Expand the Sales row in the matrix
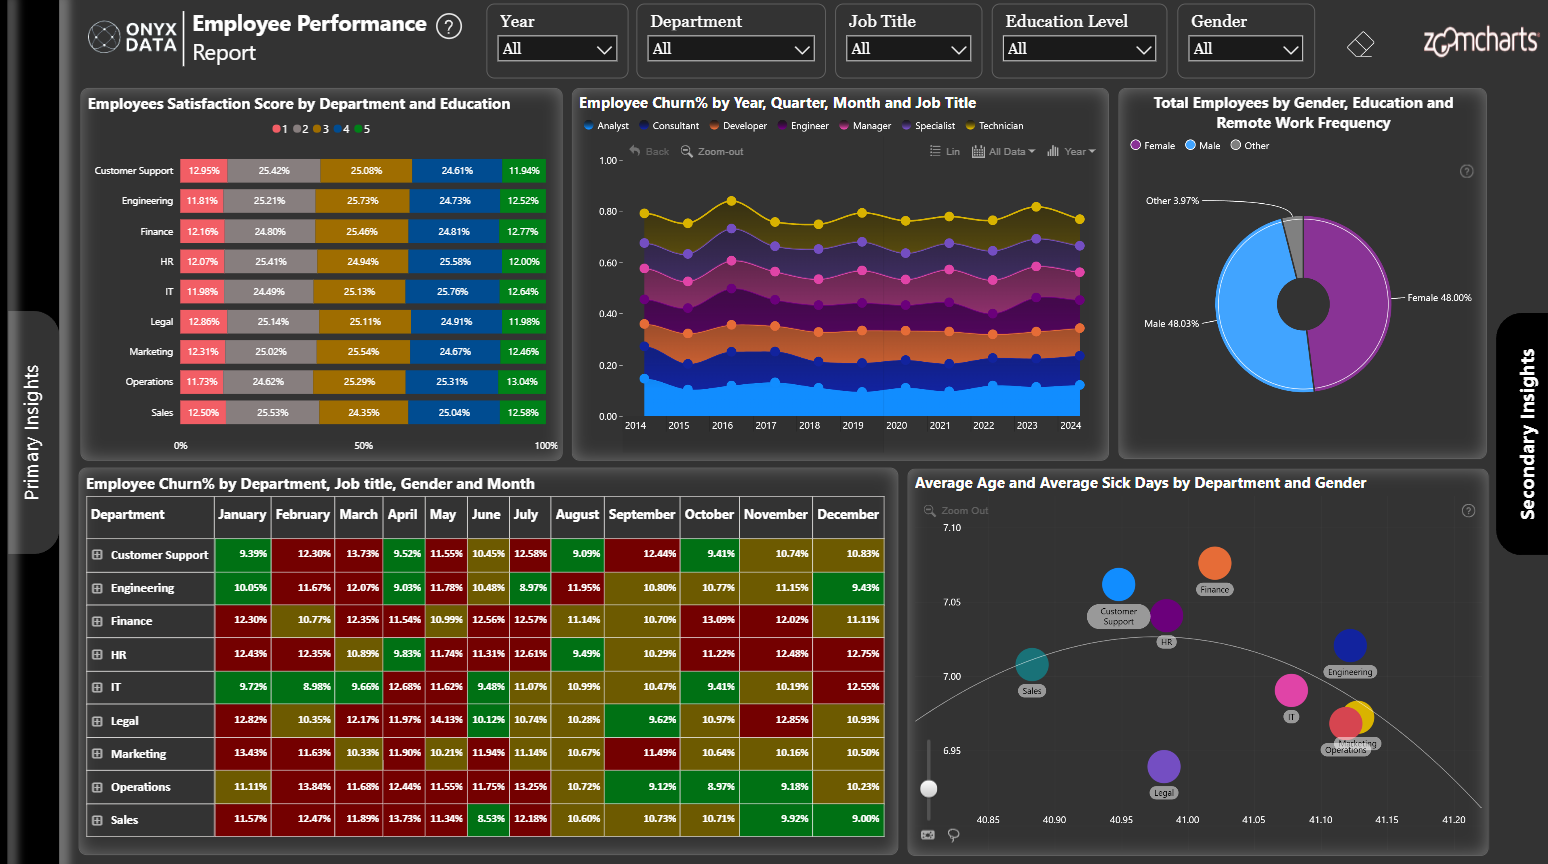Image resolution: width=1548 pixels, height=864 pixels. coord(97,820)
